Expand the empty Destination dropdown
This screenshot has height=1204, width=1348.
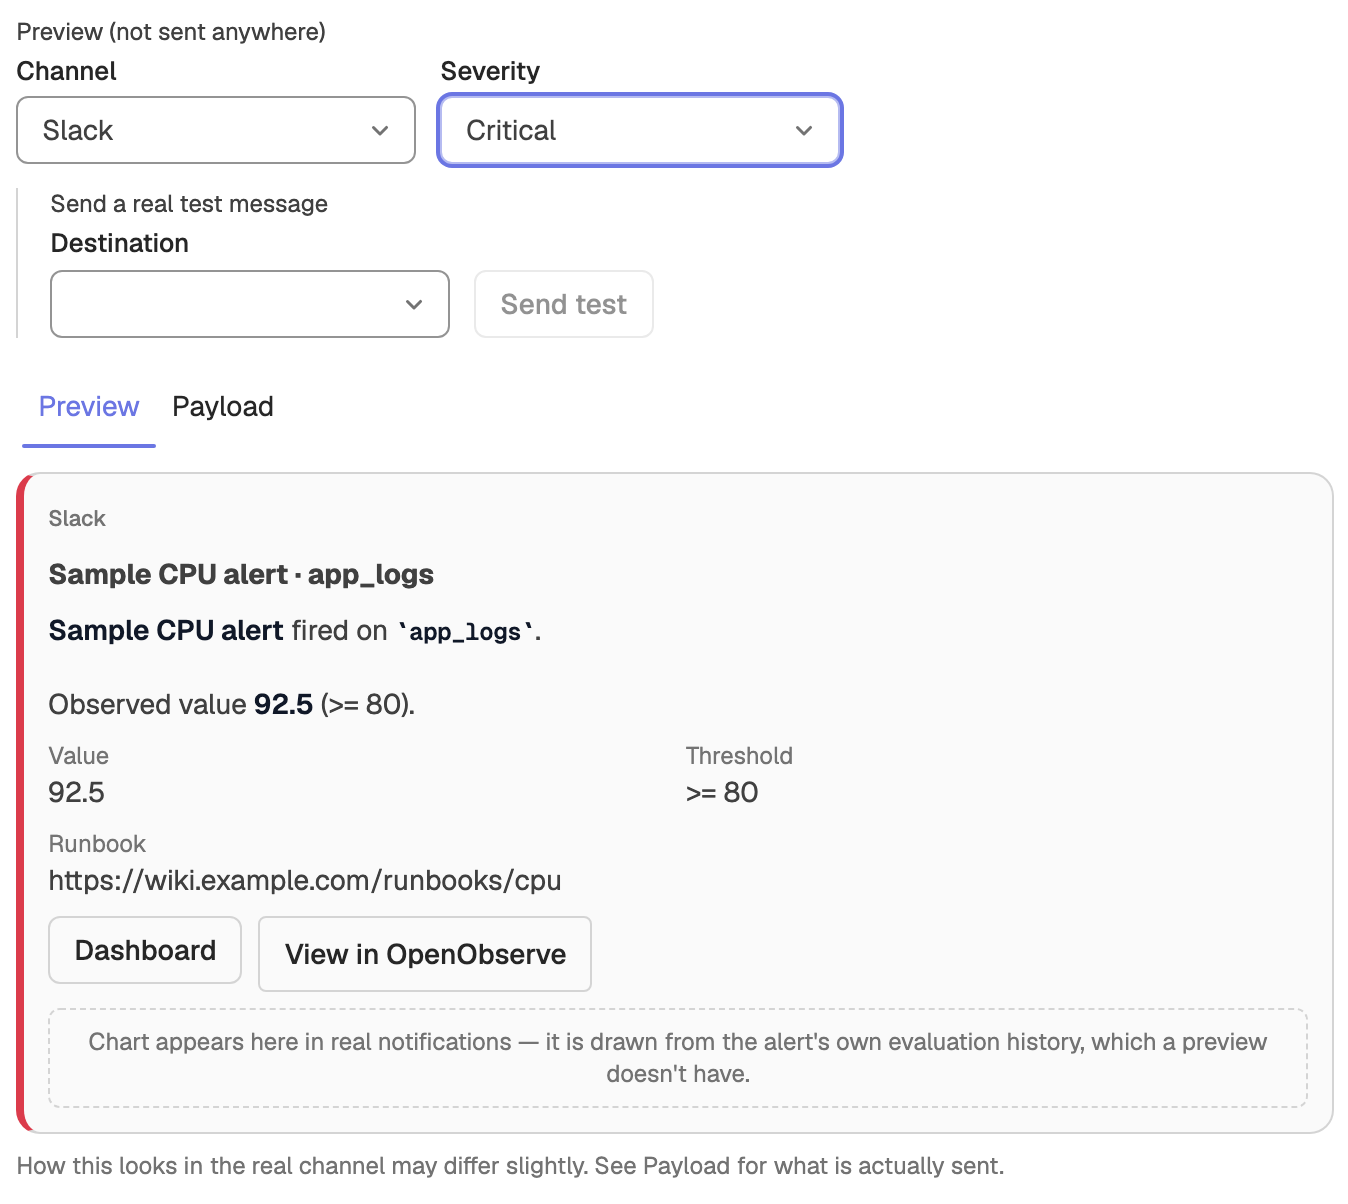[250, 304]
